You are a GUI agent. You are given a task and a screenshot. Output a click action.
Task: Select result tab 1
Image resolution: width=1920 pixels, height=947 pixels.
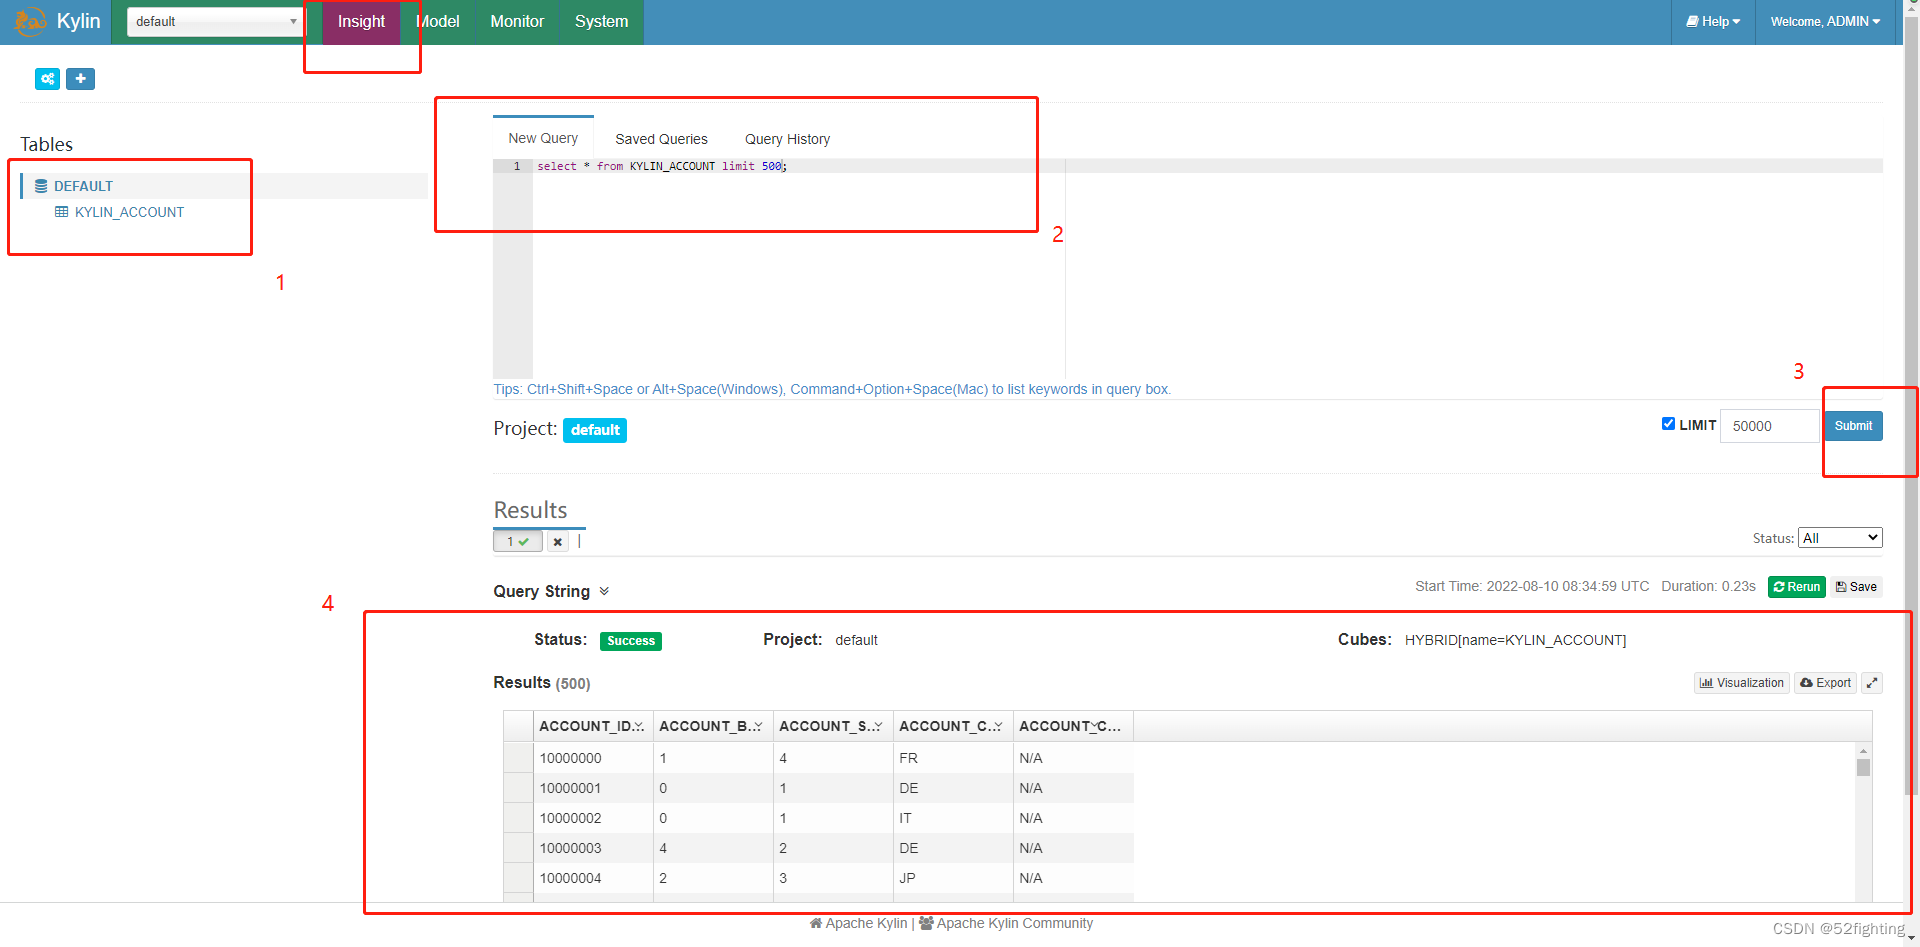(x=518, y=542)
